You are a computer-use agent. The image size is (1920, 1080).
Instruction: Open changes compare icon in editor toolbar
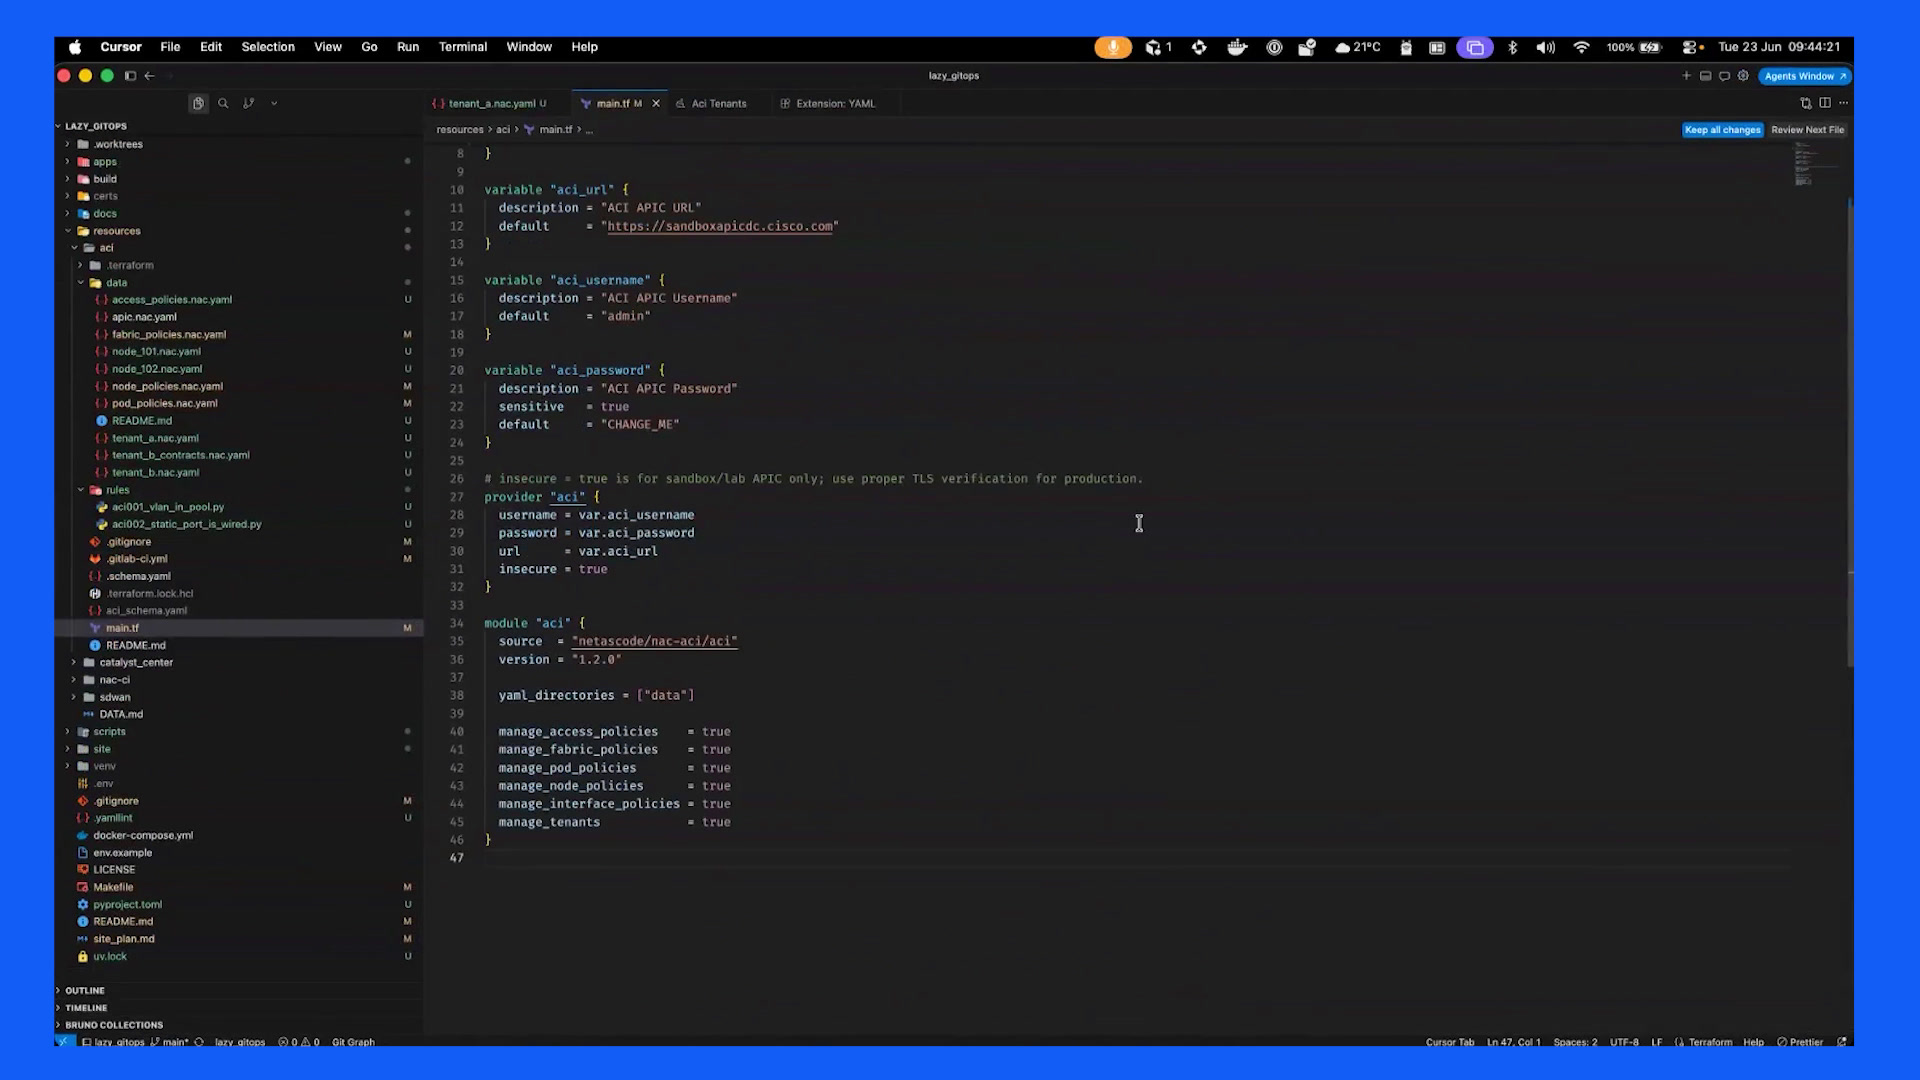[x=1806, y=103]
